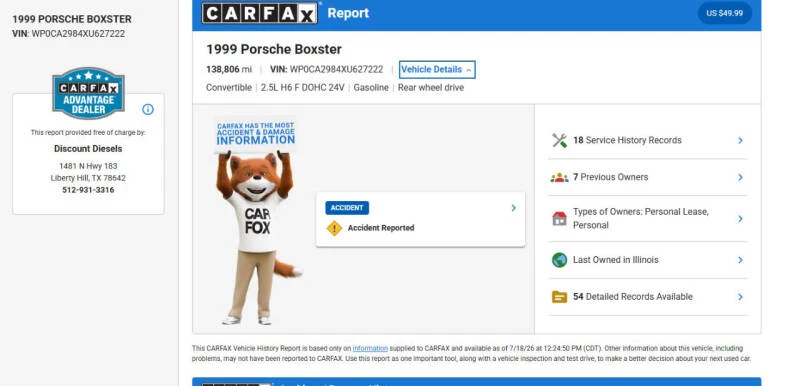Click the Rear wheel drive text

click(x=431, y=88)
